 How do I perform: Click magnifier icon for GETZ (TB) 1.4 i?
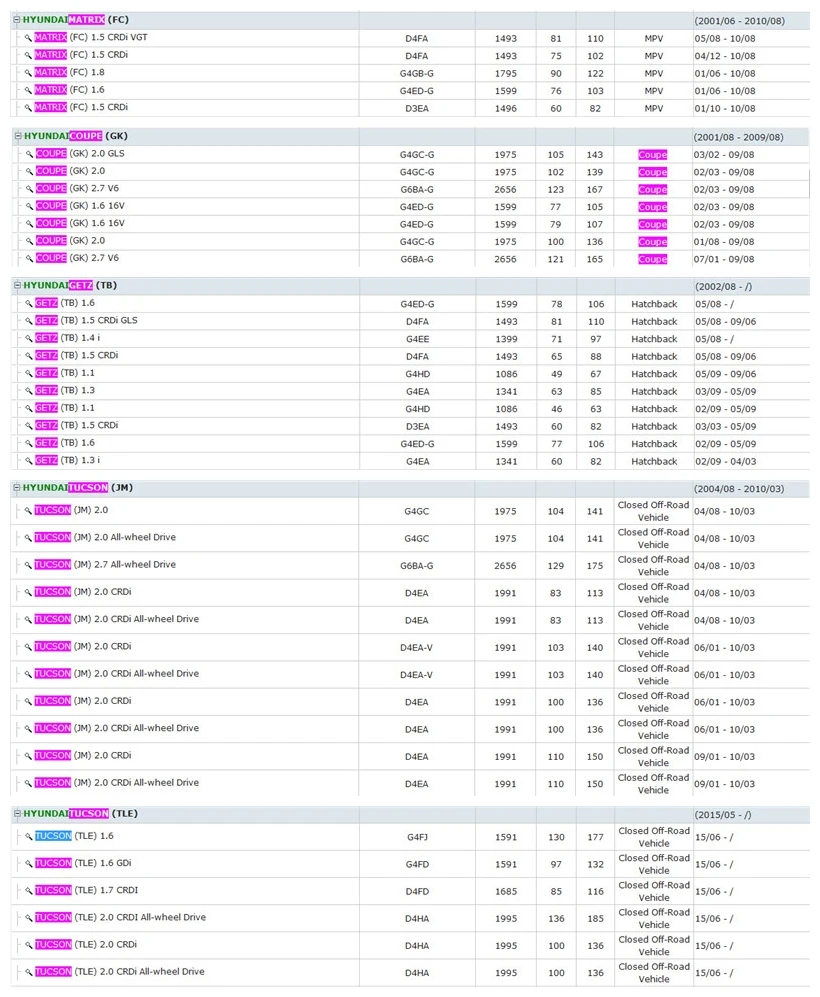point(29,338)
